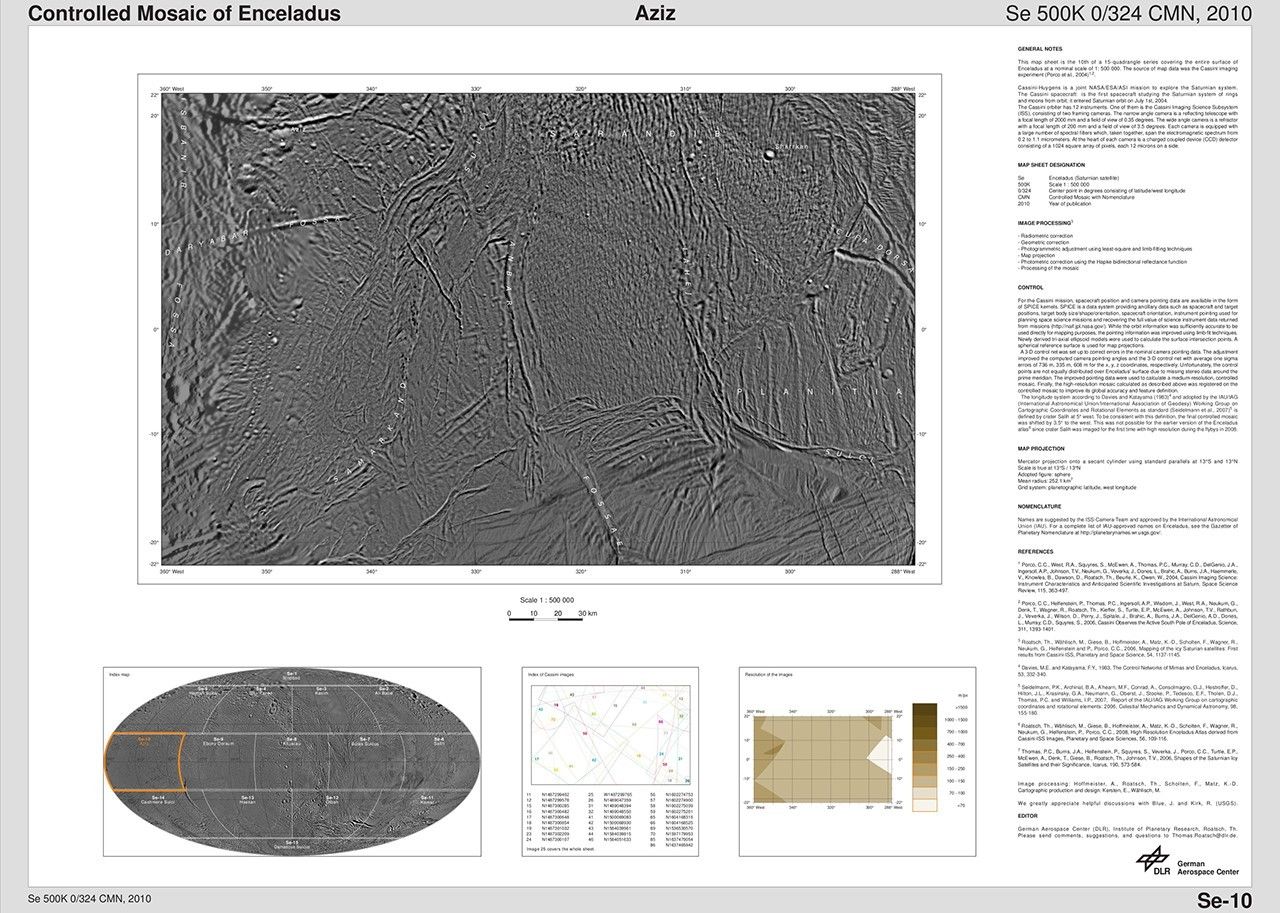The width and height of the screenshot is (1280, 913).
Task: Click the Se-8 quadrangle in the index map
Action: point(291,745)
